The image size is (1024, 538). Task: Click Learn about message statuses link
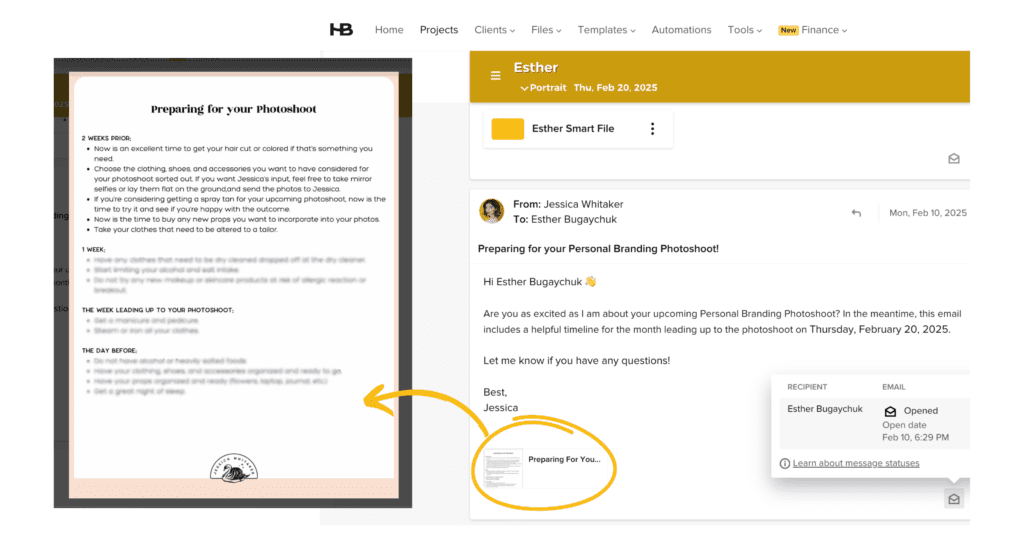[856, 464]
